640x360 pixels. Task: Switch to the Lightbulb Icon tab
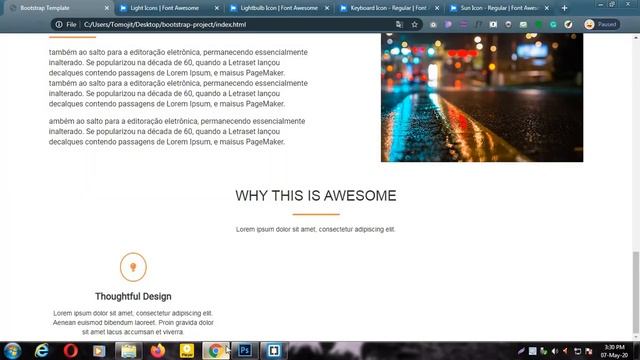[x=279, y=8]
